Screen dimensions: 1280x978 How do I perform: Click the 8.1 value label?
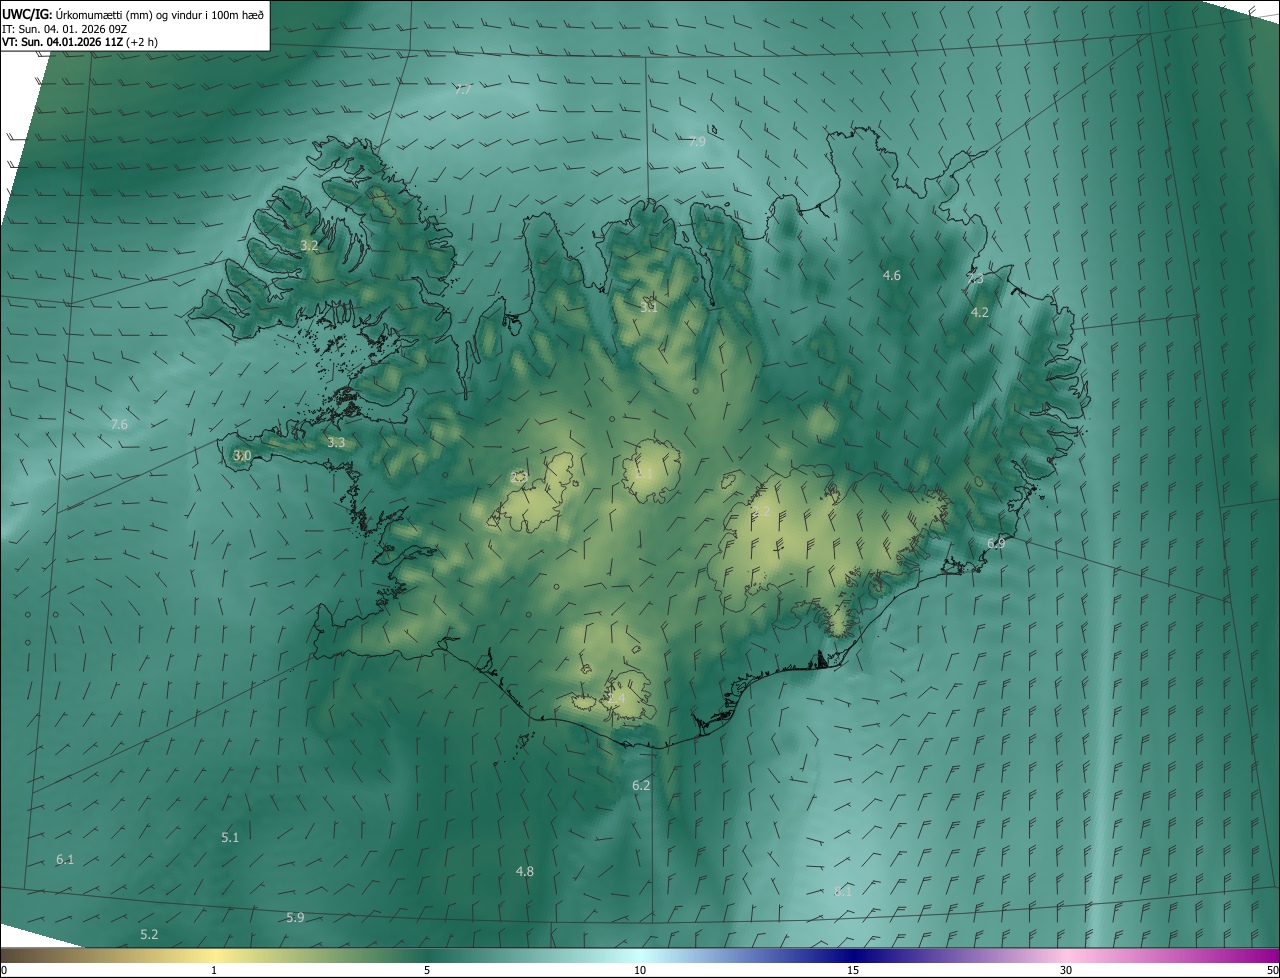(843, 891)
